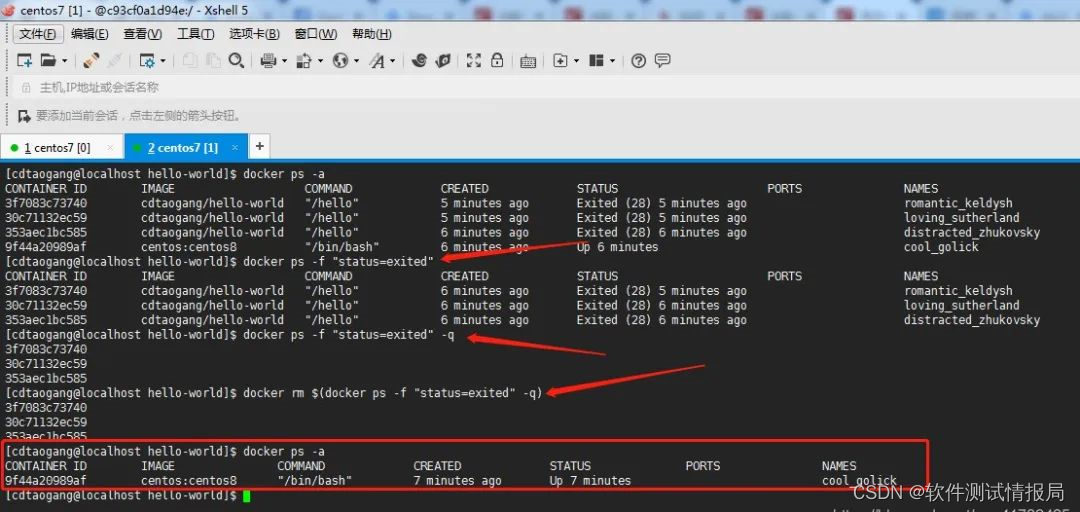Expand the file transfer dropdown arrow

[320, 61]
